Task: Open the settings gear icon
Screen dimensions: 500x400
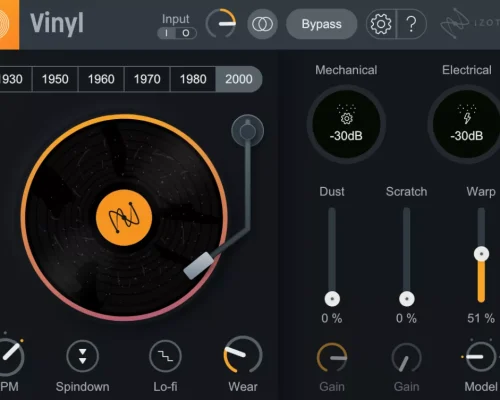Action: click(x=381, y=24)
